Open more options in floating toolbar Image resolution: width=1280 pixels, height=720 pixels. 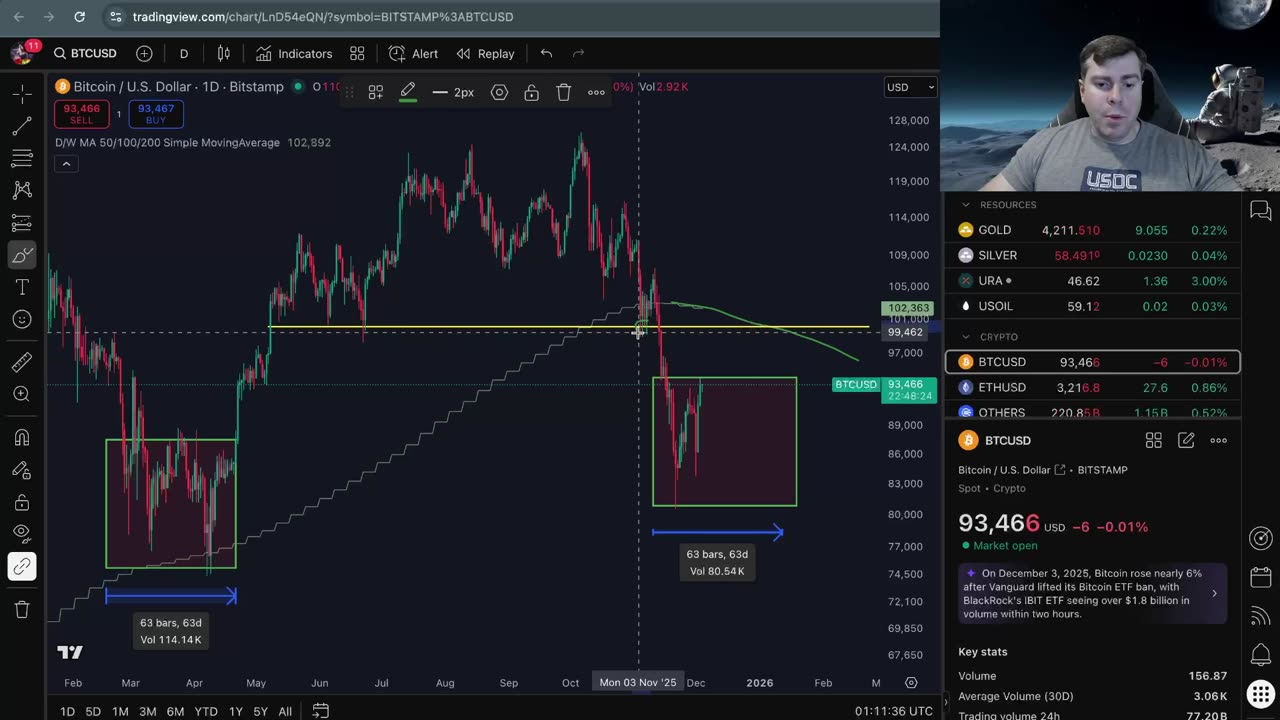click(x=596, y=92)
